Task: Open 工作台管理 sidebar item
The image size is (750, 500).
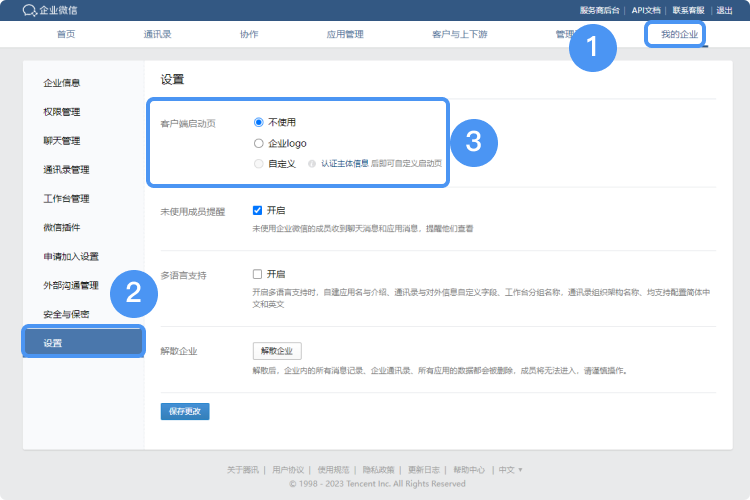Action: [x=66, y=198]
